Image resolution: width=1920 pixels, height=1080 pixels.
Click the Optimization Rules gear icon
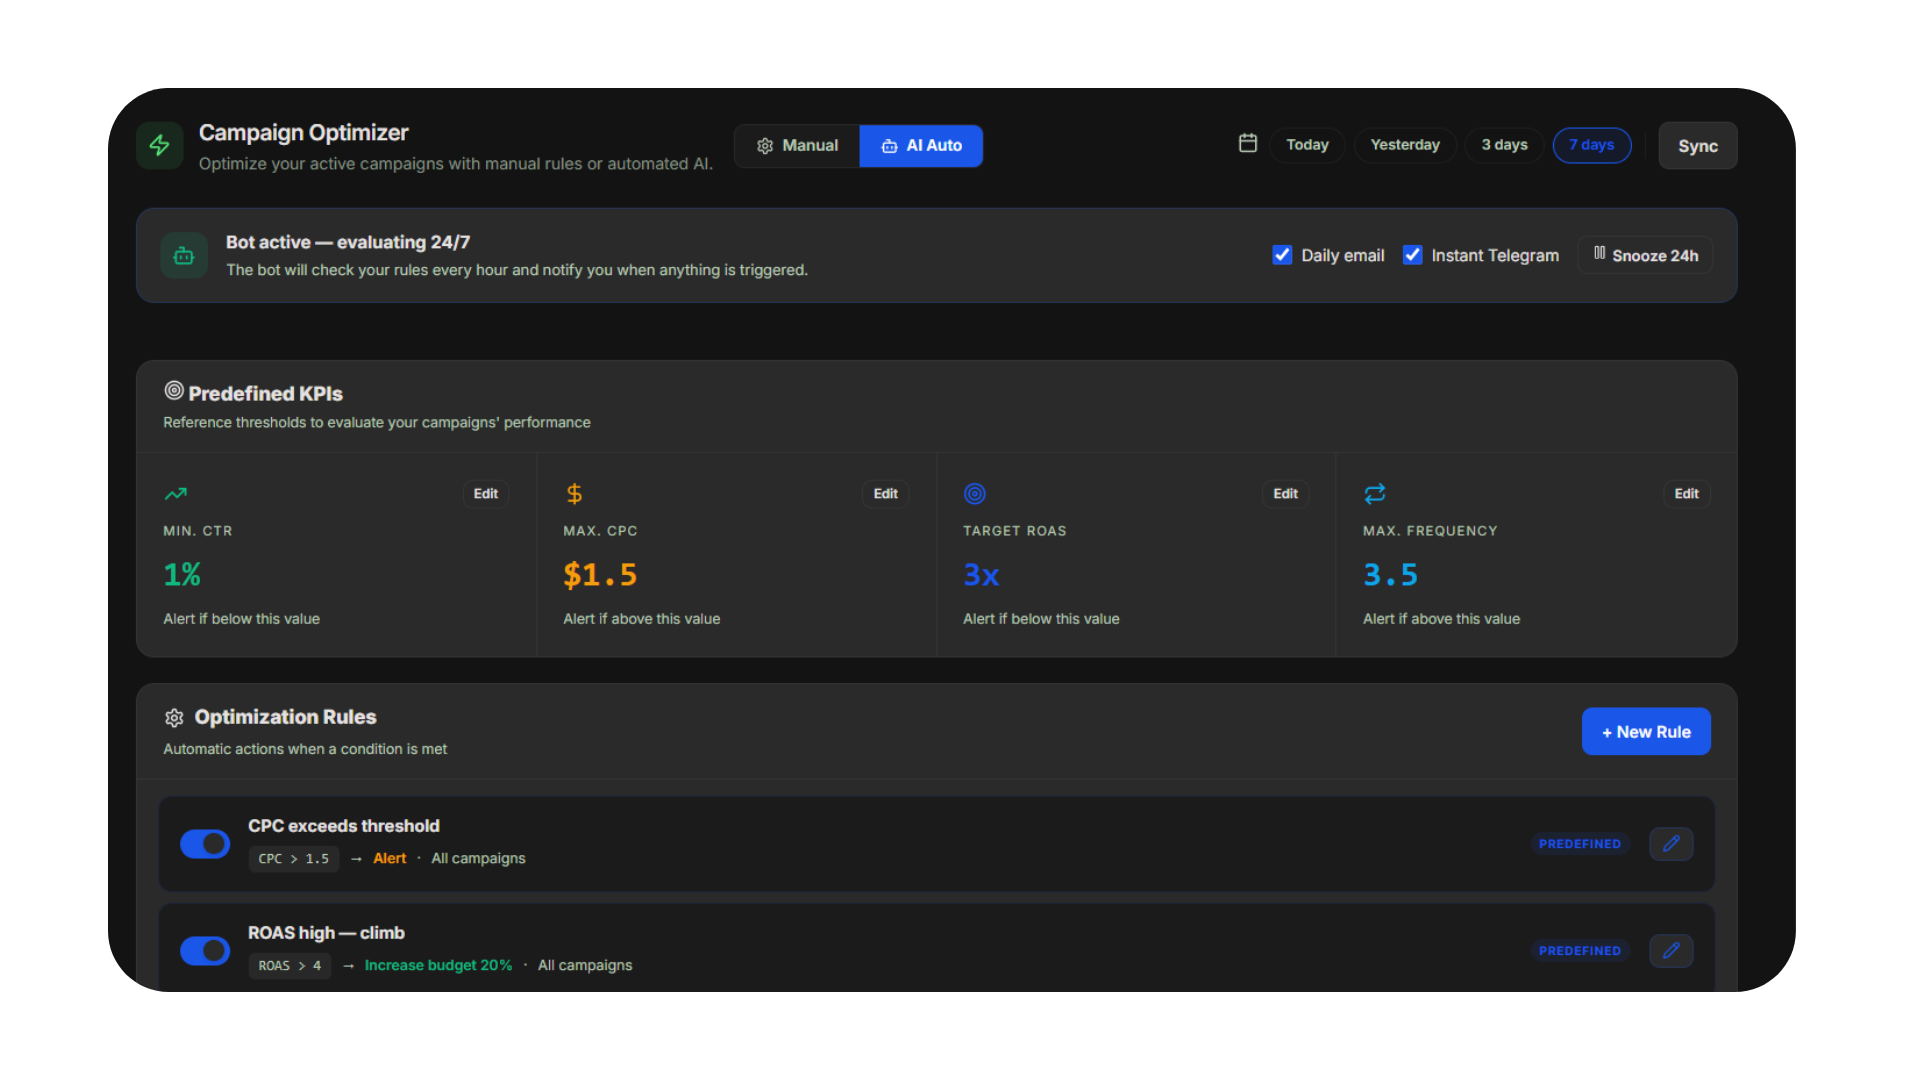174,718
